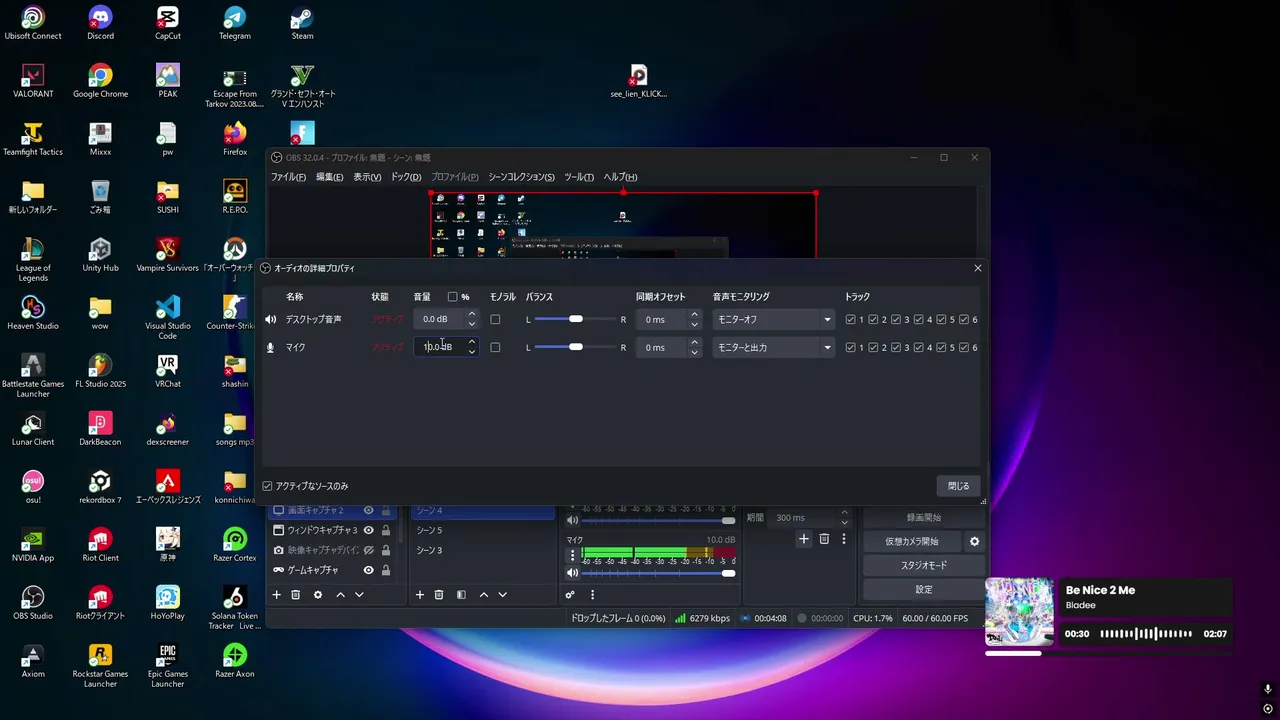
Task: Open scene filters icon
Action: [x=461, y=595]
